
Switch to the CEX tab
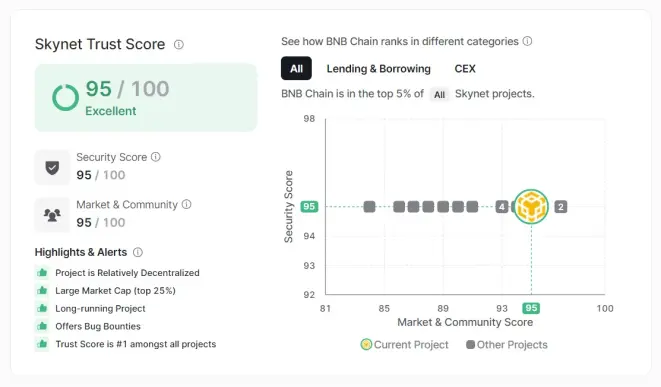465,69
